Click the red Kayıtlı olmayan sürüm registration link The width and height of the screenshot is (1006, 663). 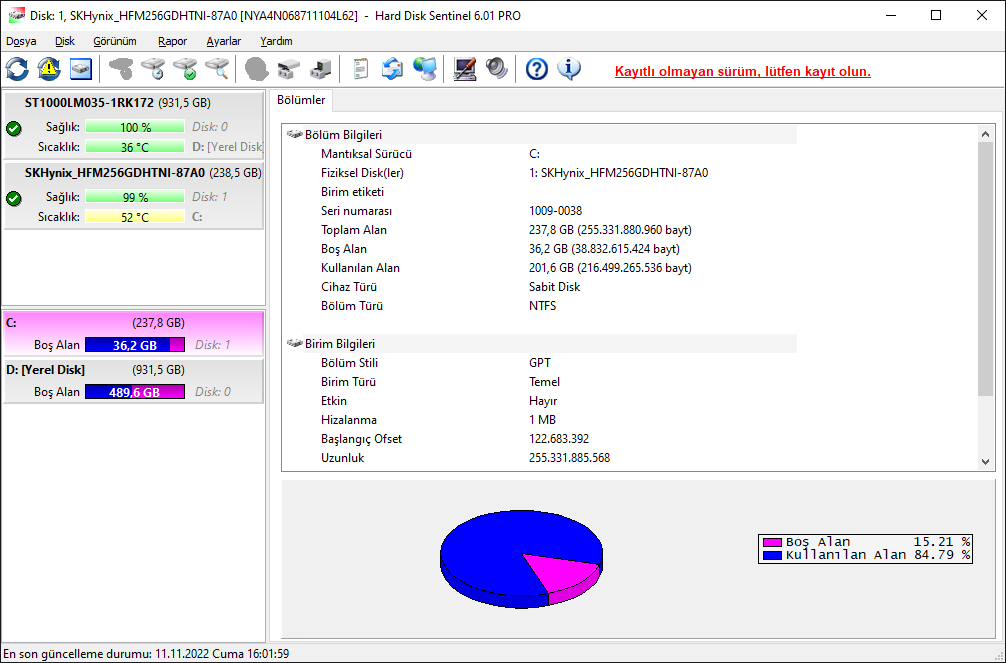pos(742,71)
